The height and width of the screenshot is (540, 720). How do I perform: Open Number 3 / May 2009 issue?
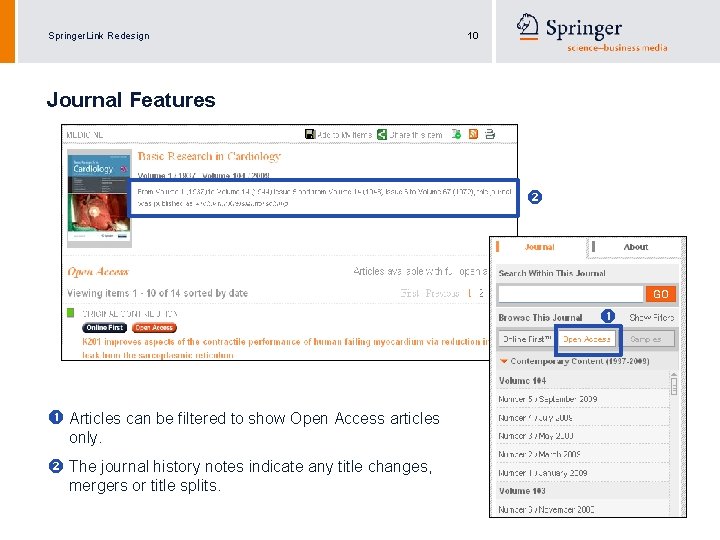pos(536,436)
